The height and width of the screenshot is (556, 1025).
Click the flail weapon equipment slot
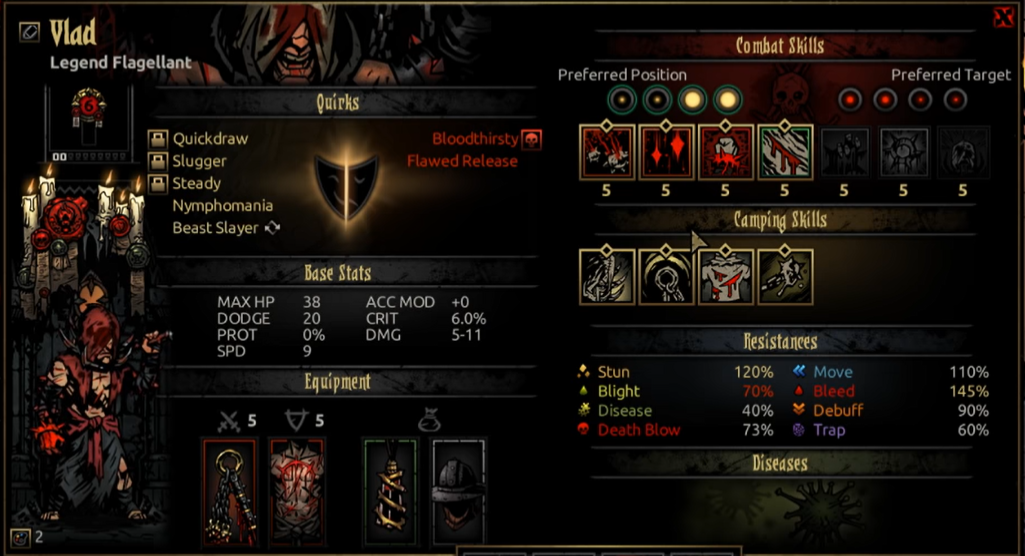[x=229, y=493]
